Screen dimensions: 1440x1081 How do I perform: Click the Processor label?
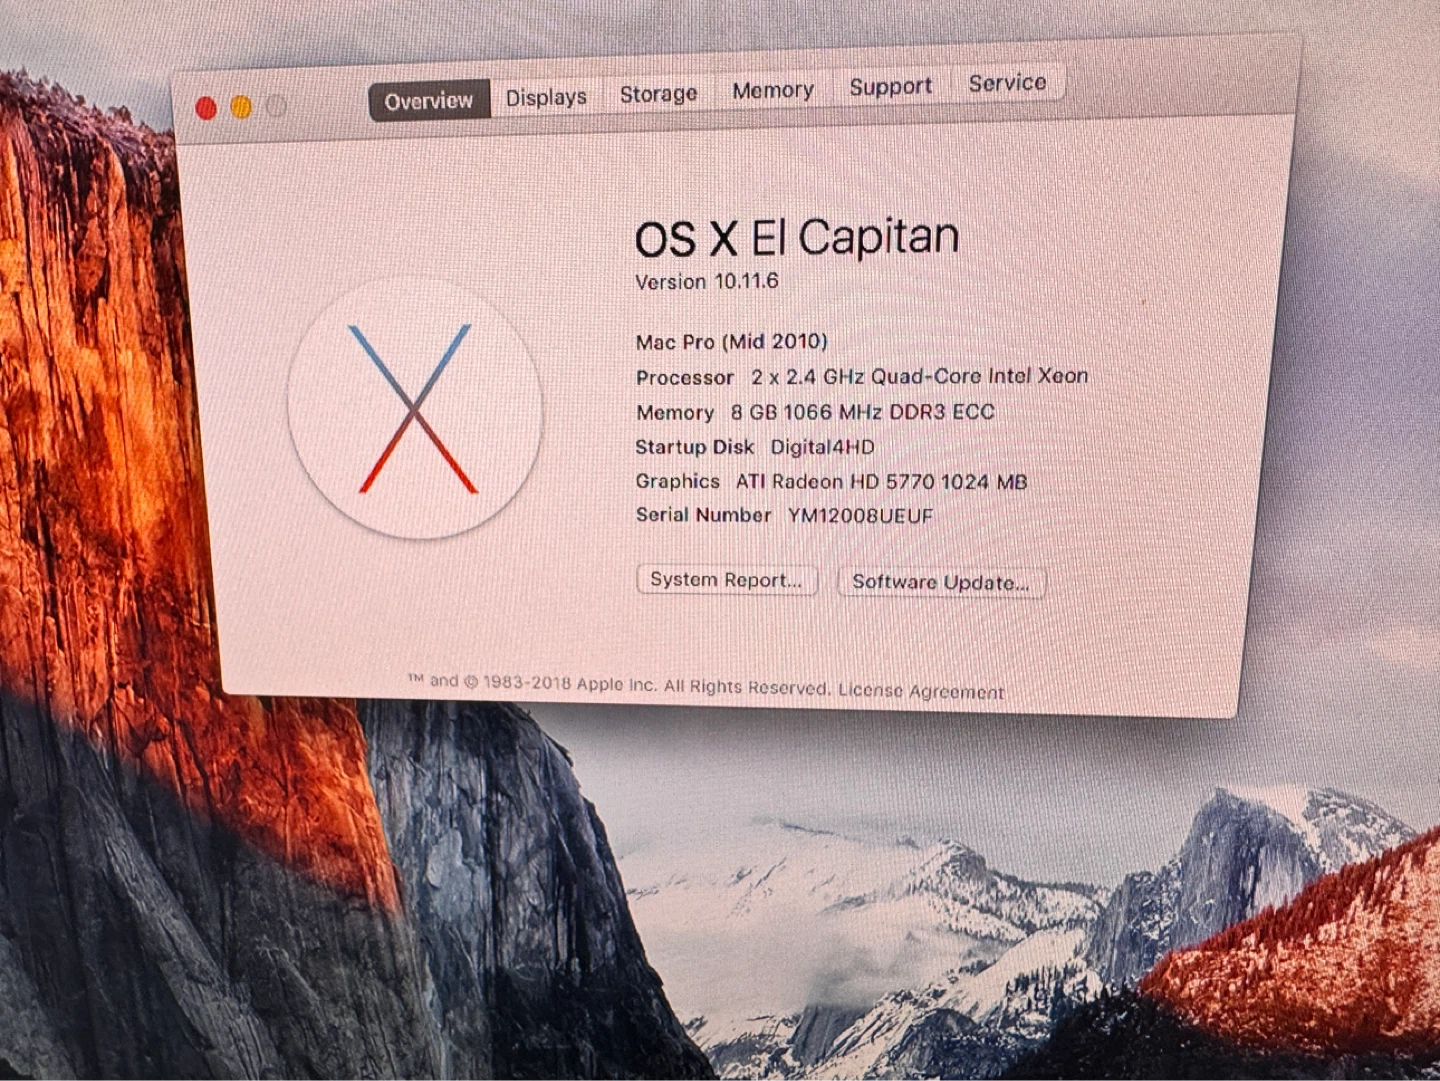click(x=685, y=377)
